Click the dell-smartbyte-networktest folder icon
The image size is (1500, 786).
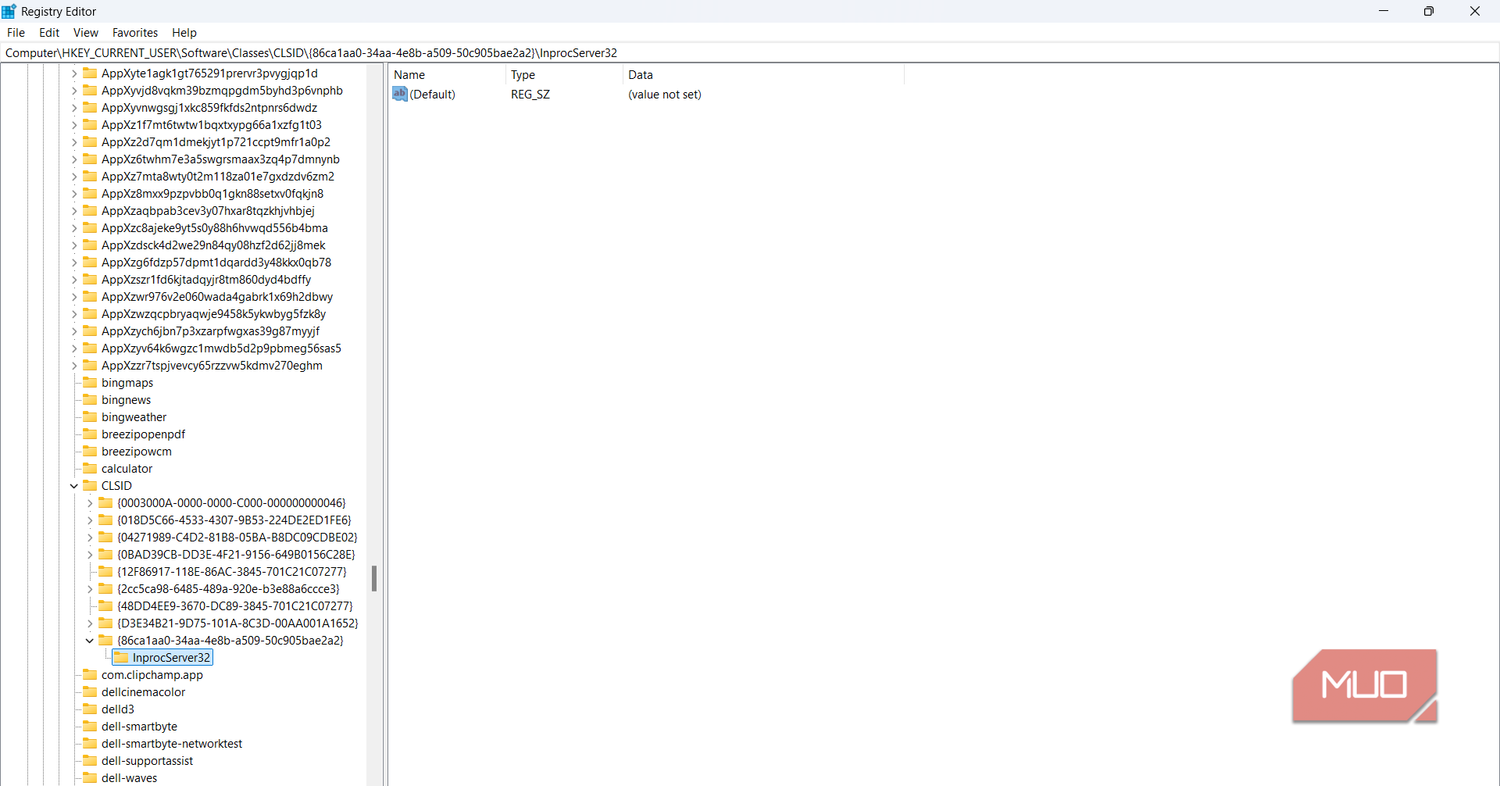pos(90,743)
